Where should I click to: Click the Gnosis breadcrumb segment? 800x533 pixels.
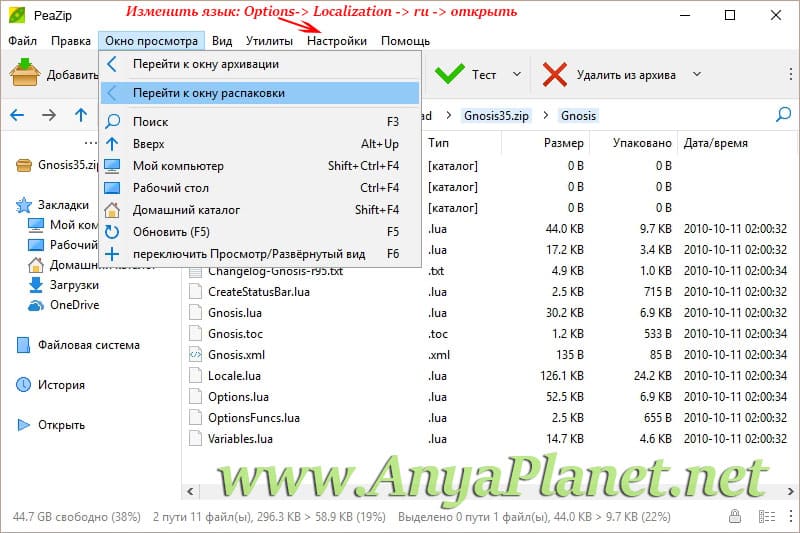click(x=578, y=116)
